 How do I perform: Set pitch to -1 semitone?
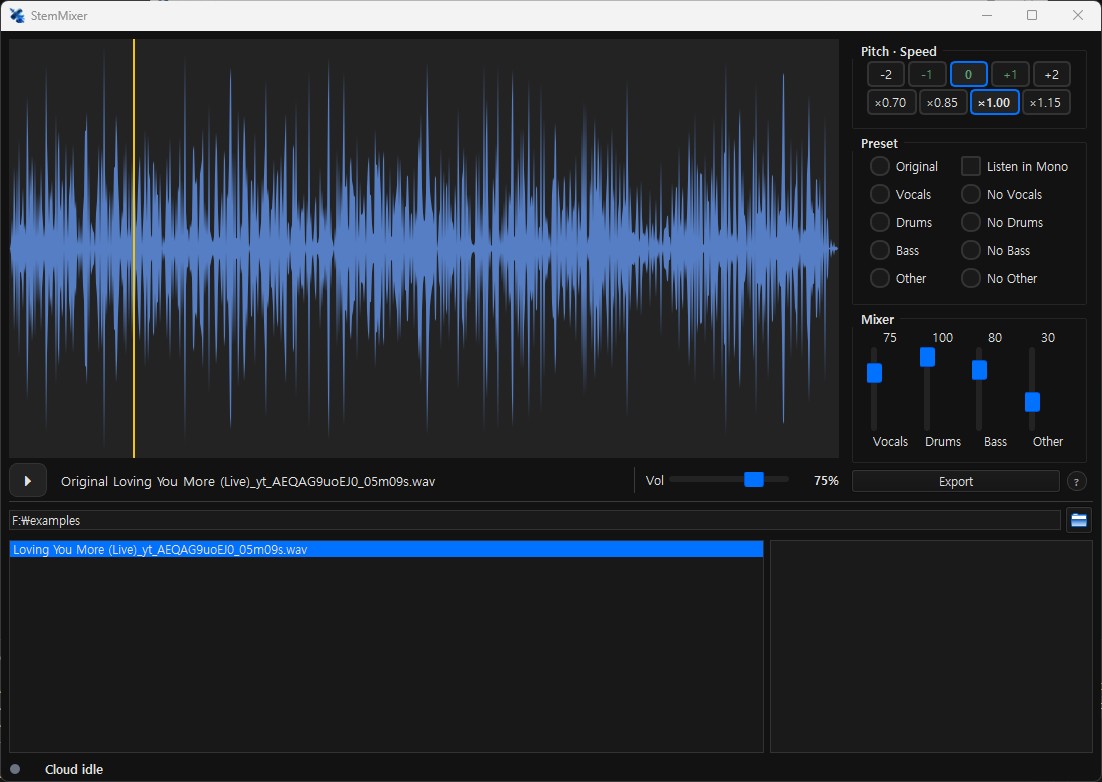[x=927, y=74]
